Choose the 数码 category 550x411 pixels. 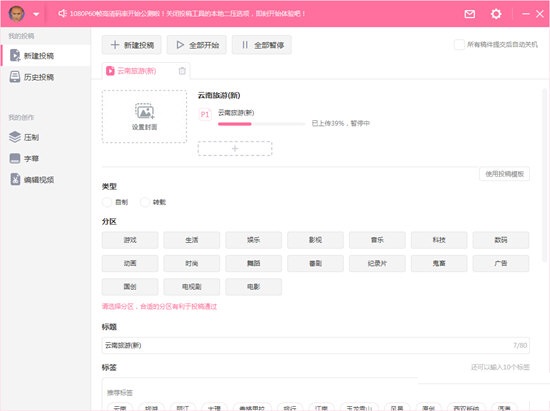501,240
